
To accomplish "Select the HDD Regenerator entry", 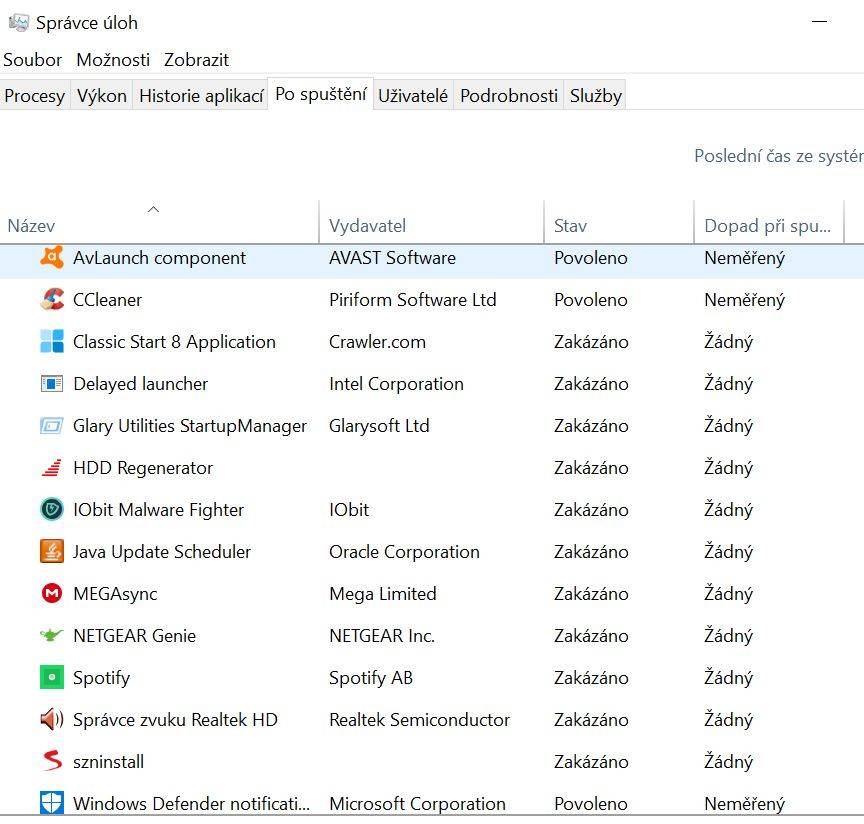I will (x=143, y=467).
